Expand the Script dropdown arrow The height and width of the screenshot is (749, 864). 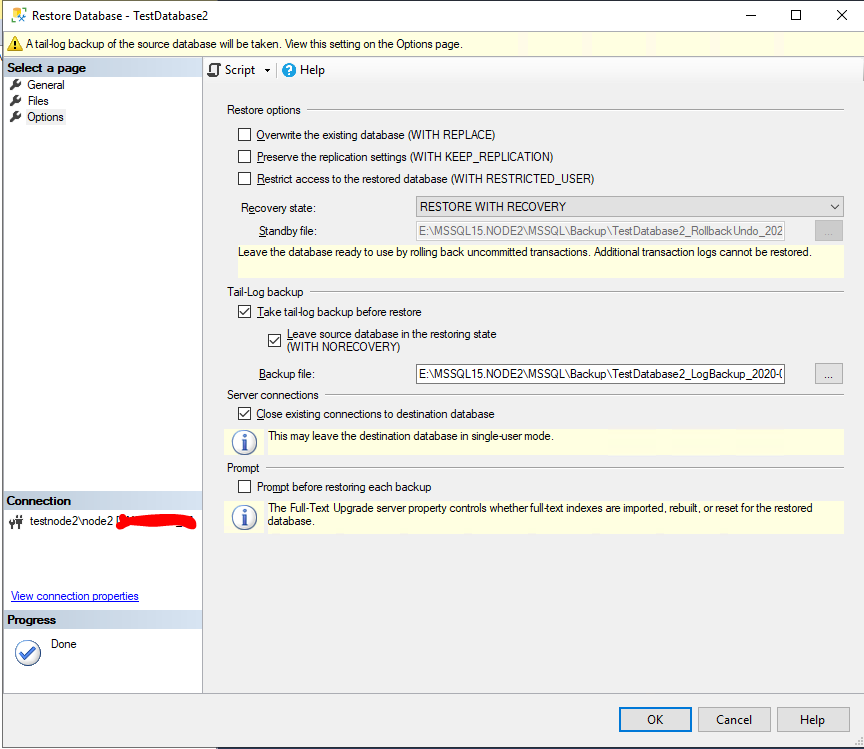[267, 70]
